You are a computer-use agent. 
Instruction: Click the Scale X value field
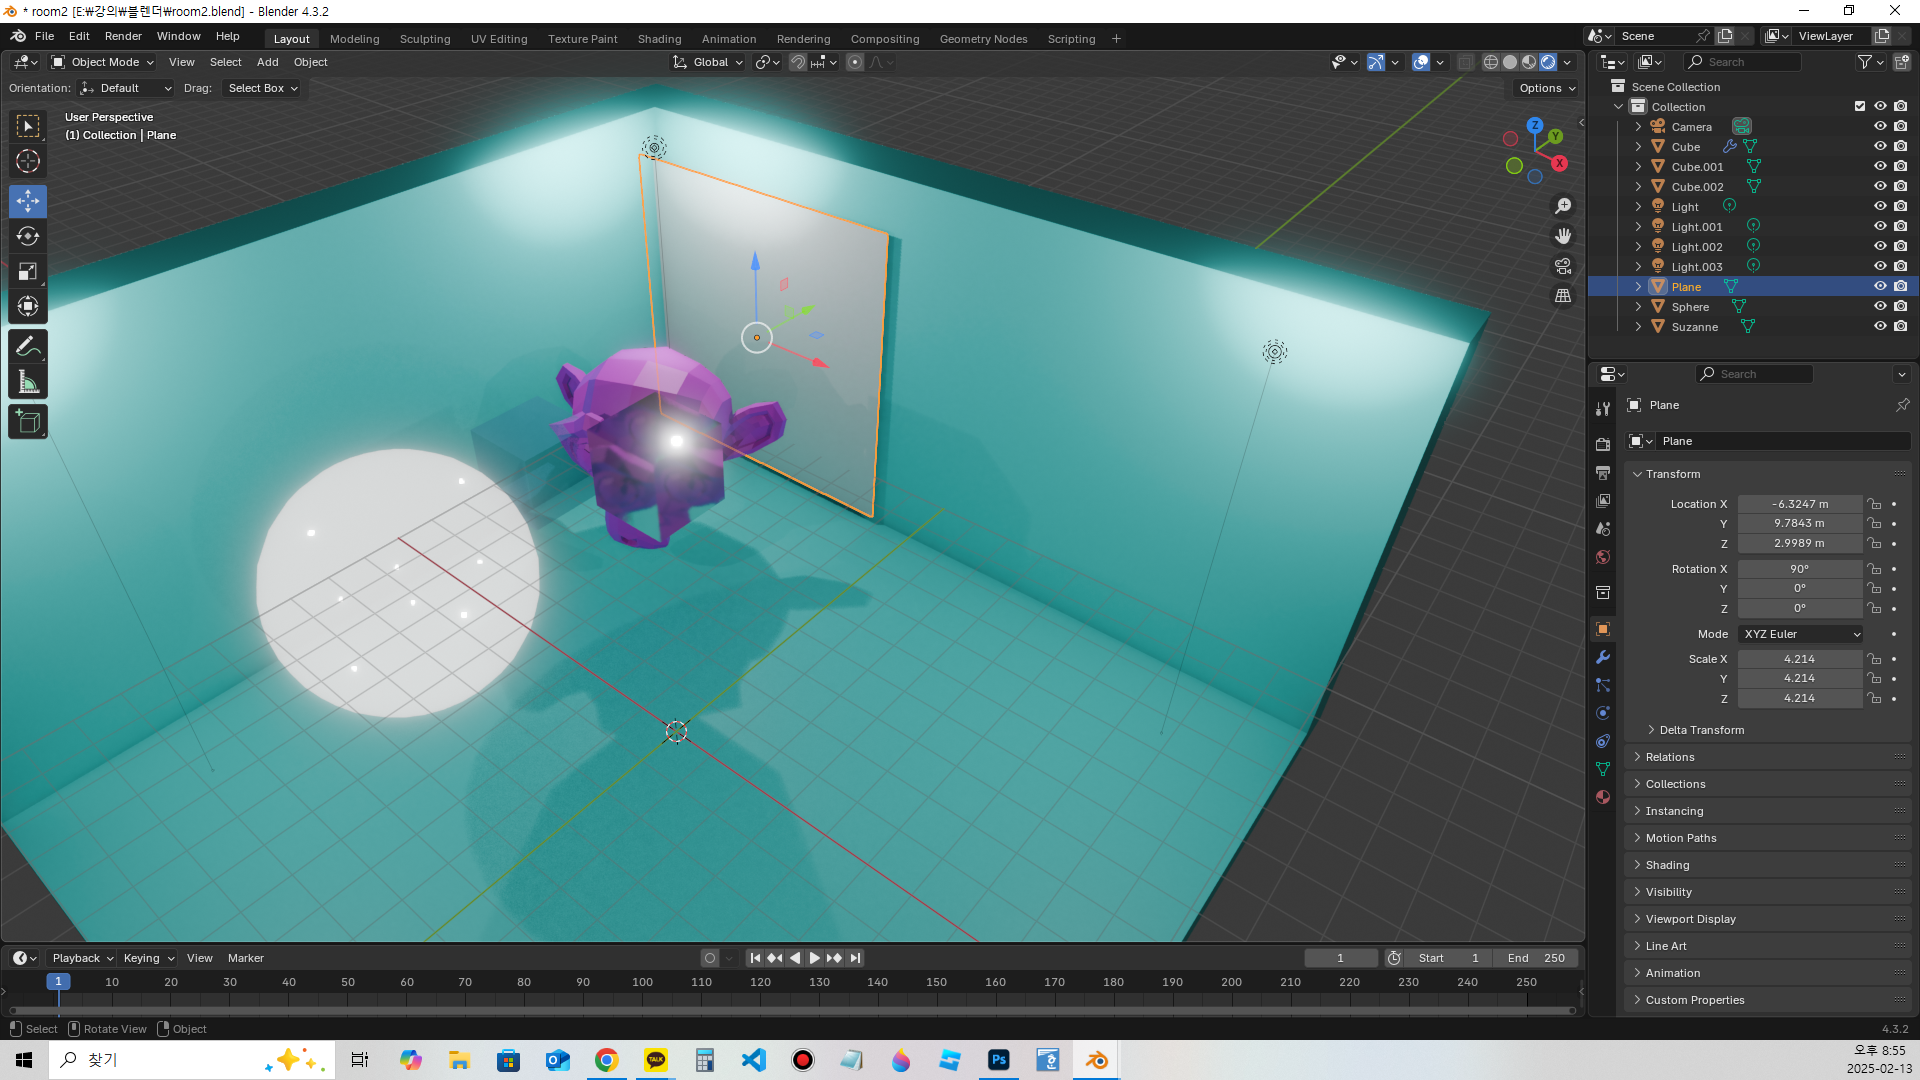pos(1799,659)
